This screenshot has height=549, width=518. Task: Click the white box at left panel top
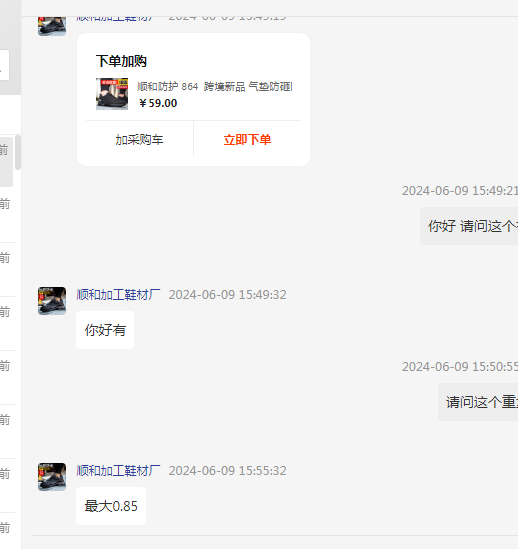[x=5, y=65]
